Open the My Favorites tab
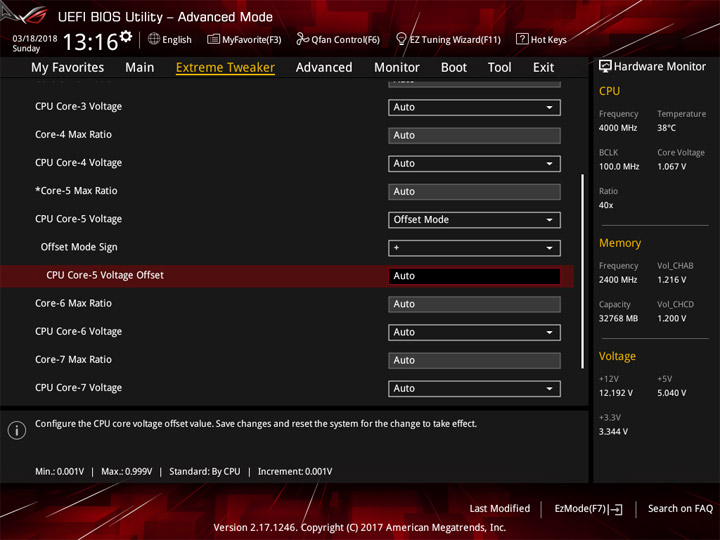 coord(68,68)
